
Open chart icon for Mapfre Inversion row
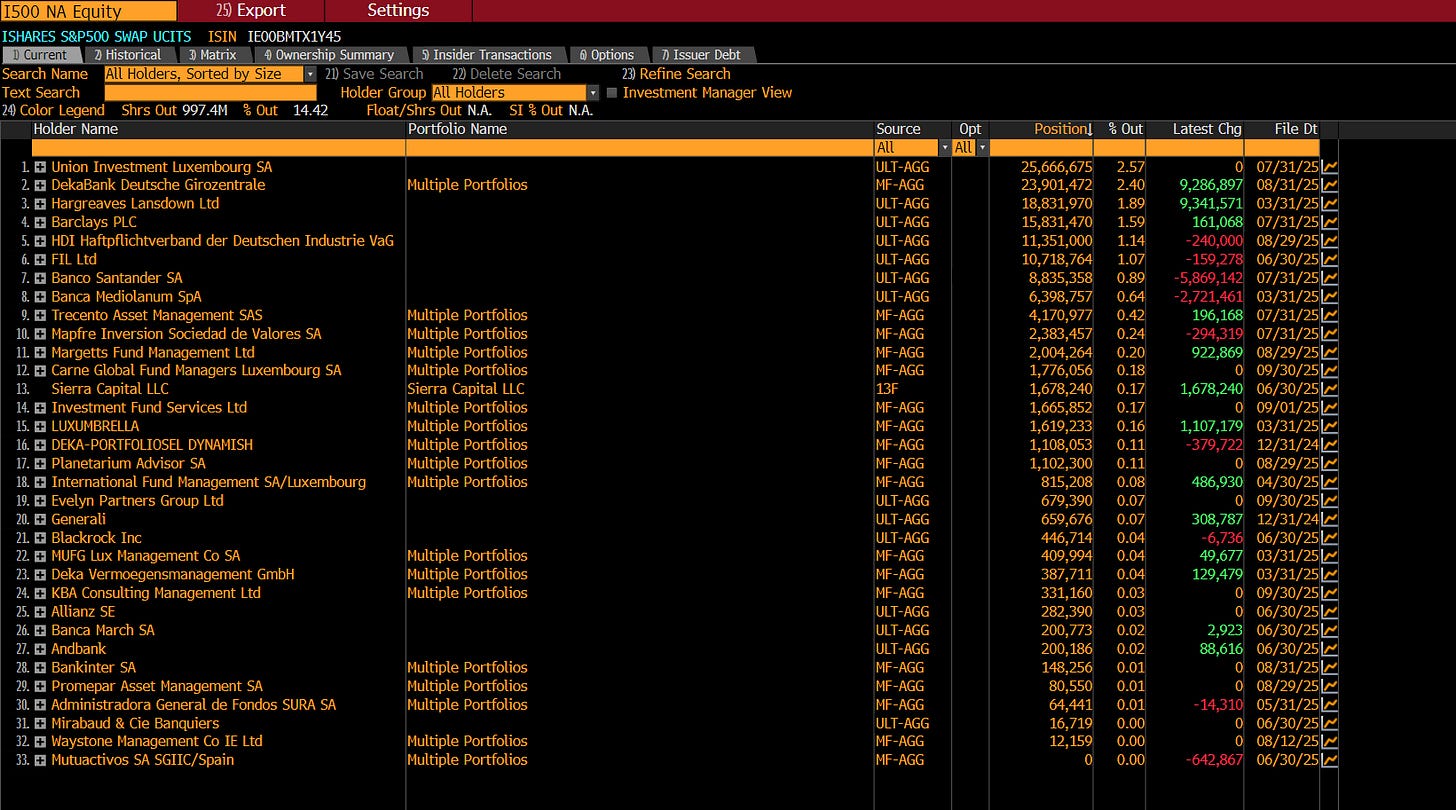tap(1330, 334)
